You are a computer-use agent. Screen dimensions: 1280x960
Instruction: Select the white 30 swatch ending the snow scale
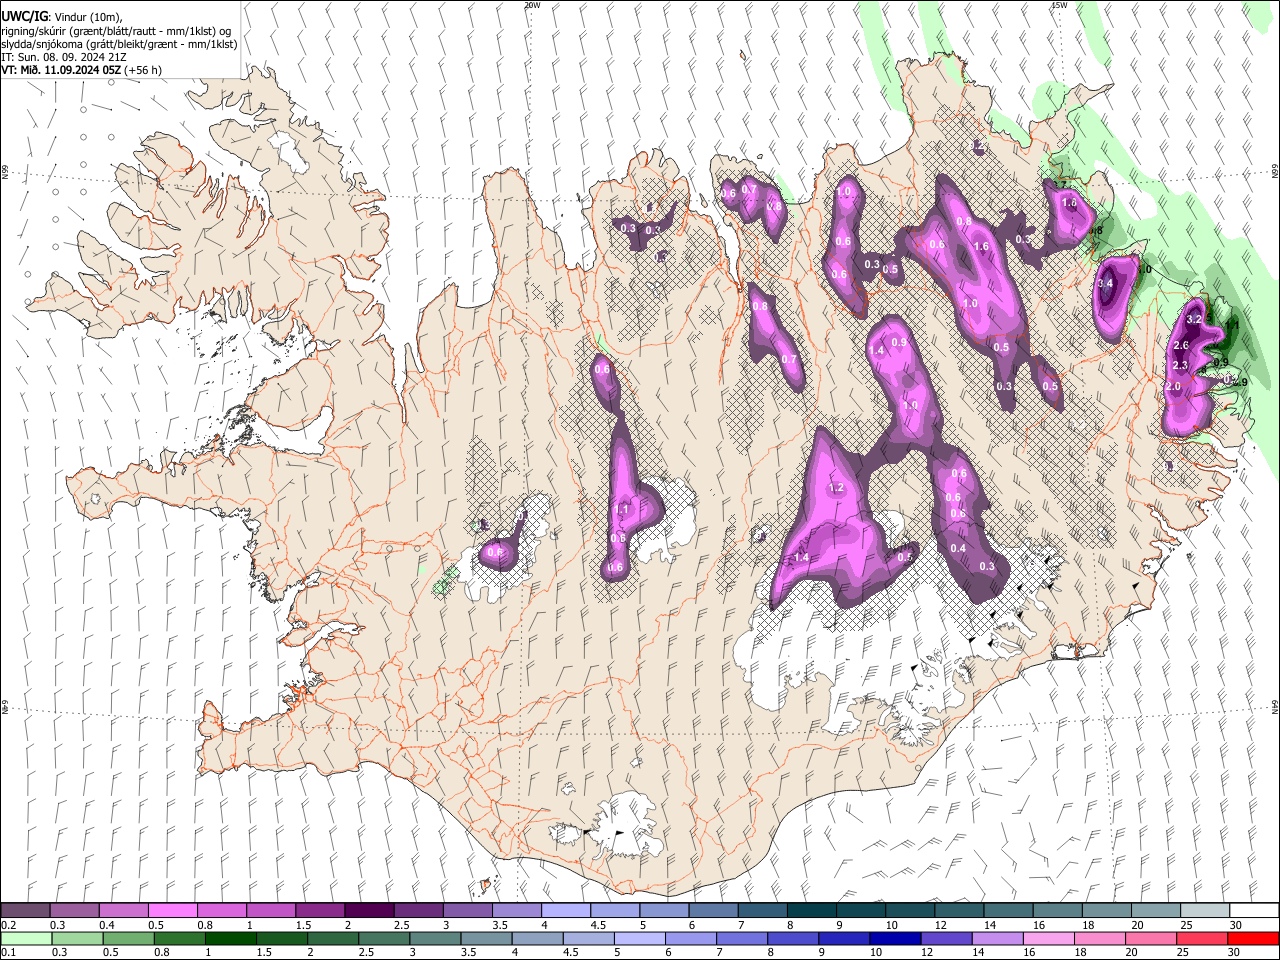1254,911
